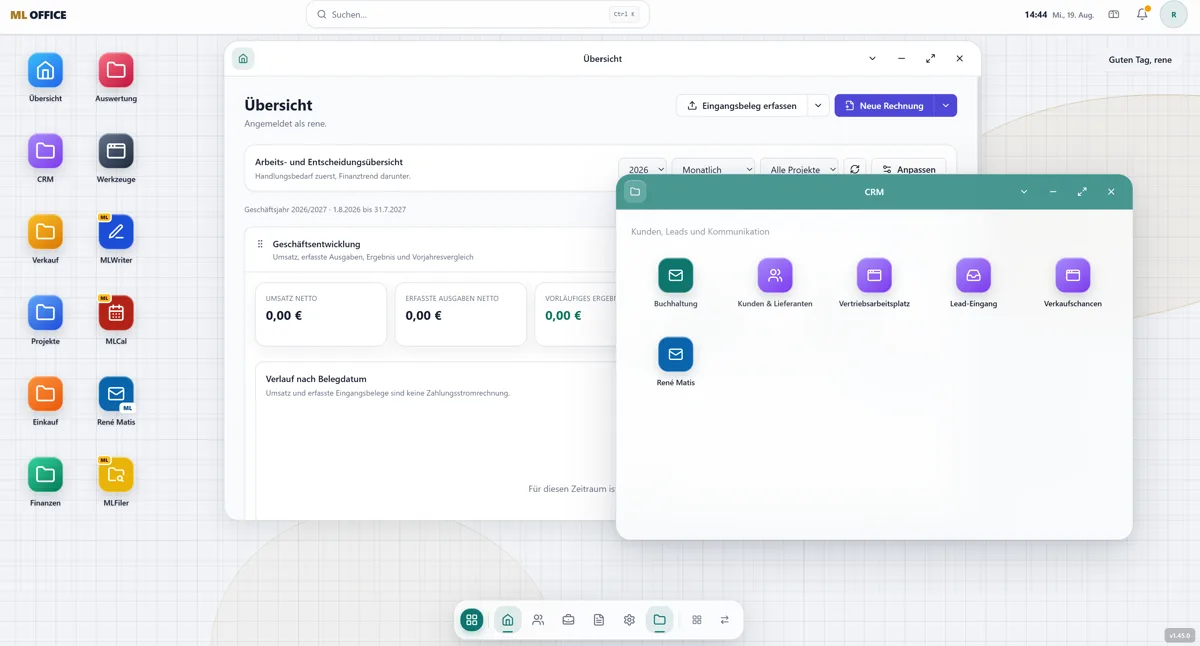Click the green app launcher dock button
Screen dimensions: 1200x646
pyautogui.click(x=472, y=620)
